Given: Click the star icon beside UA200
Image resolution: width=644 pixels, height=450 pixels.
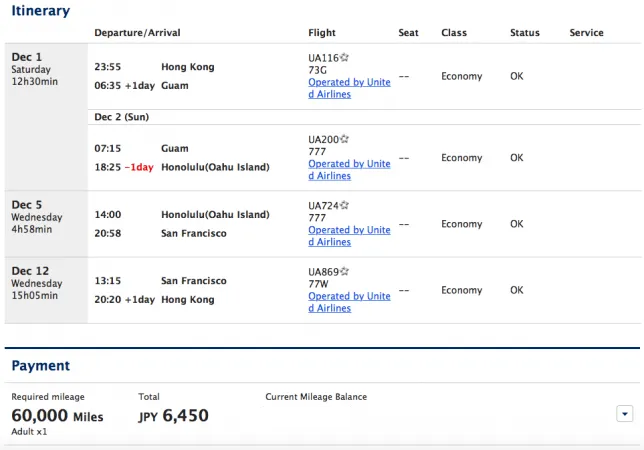Looking at the screenshot, I should point(344,139).
